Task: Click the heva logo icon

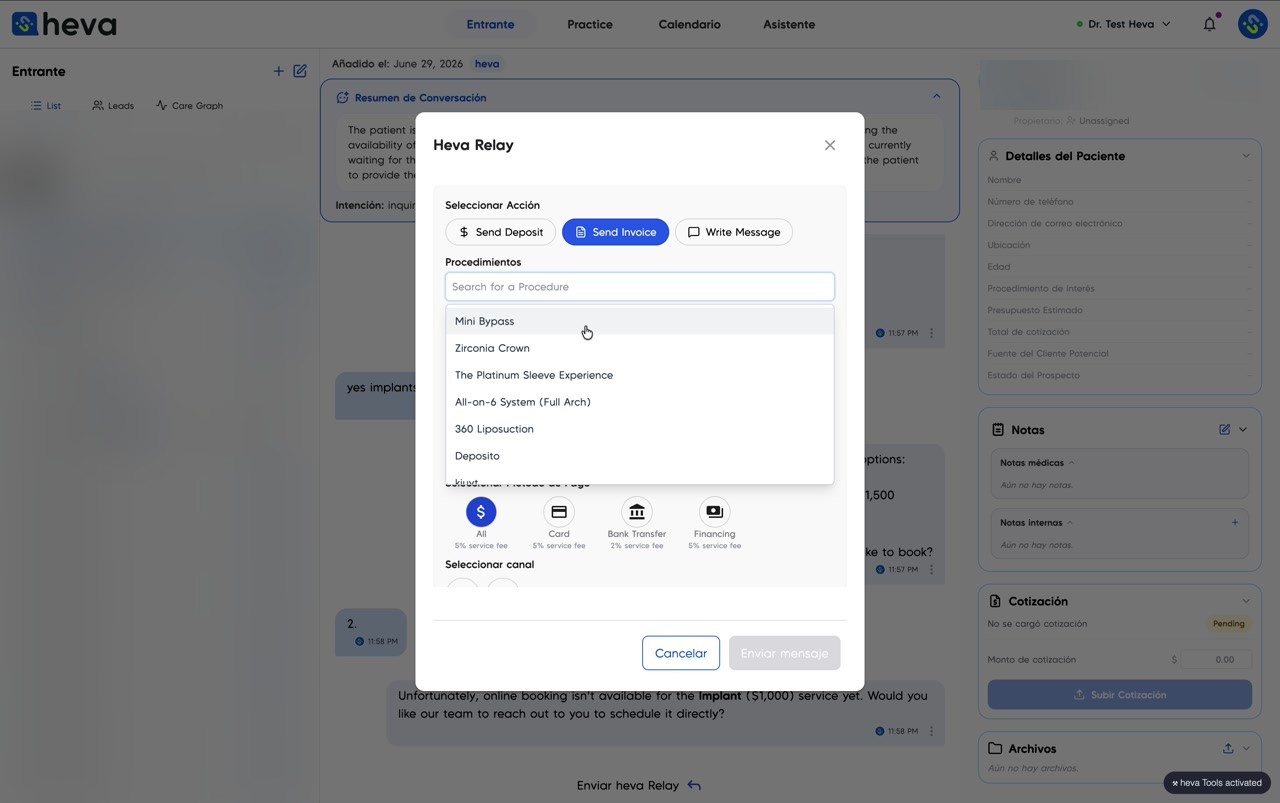Action: [25, 24]
